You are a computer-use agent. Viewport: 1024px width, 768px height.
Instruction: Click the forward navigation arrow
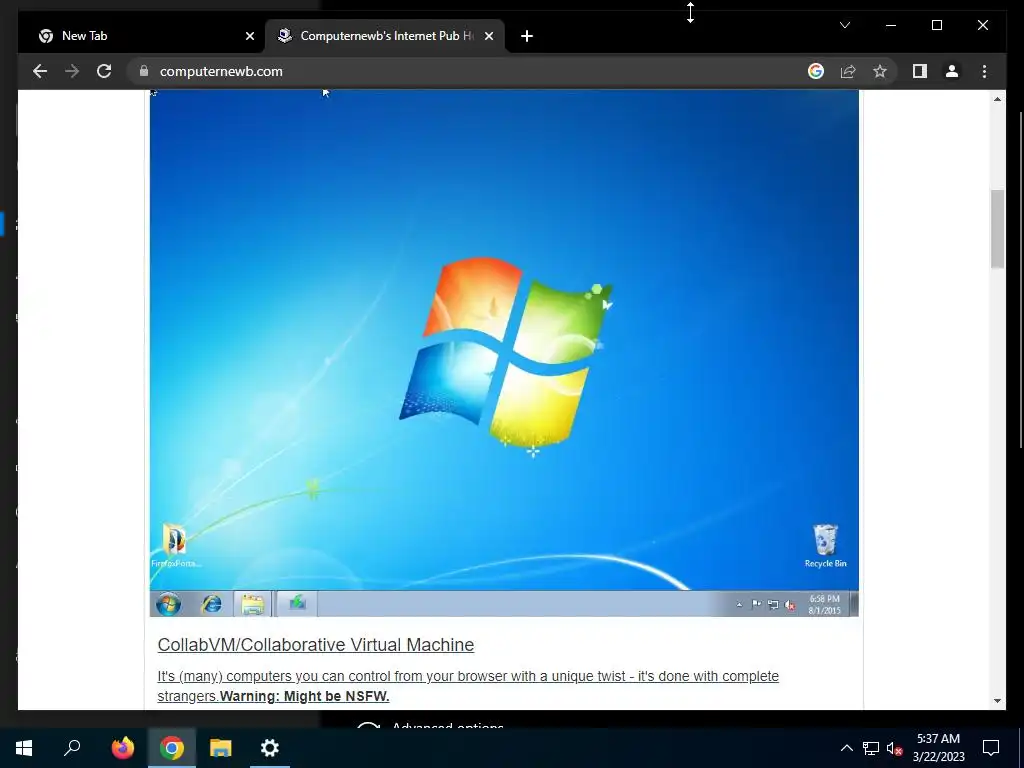[72, 71]
